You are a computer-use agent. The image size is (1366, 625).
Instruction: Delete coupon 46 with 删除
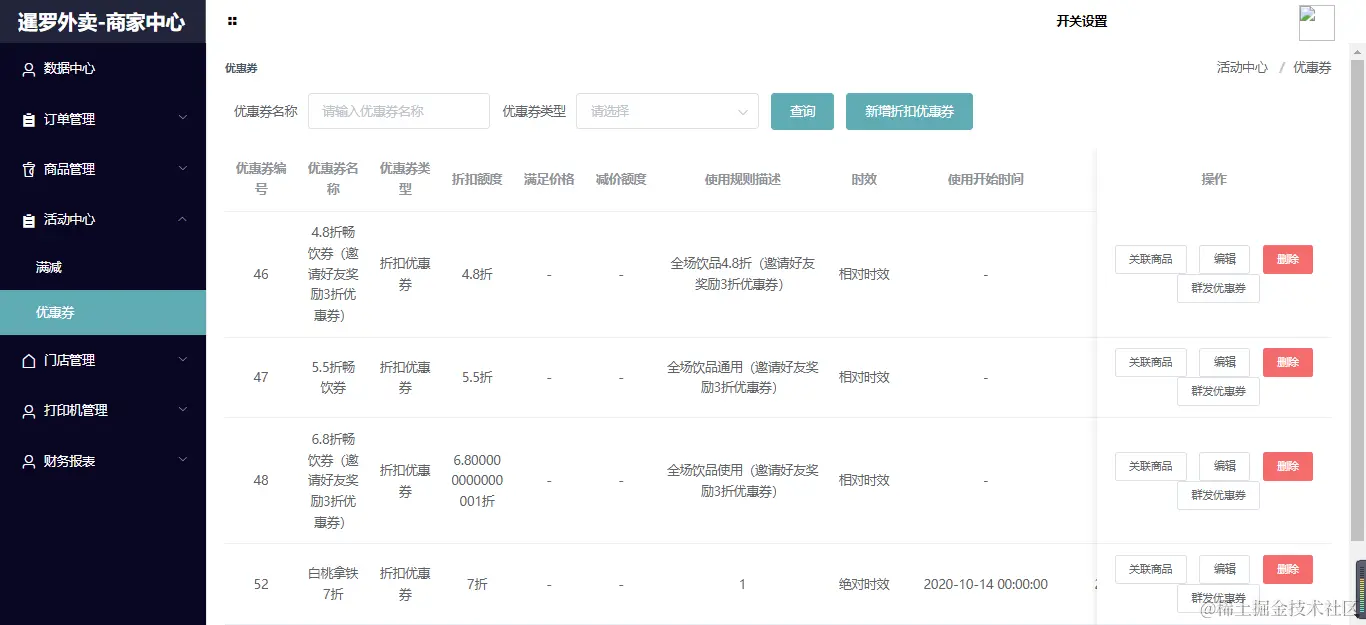point(1287,259)
